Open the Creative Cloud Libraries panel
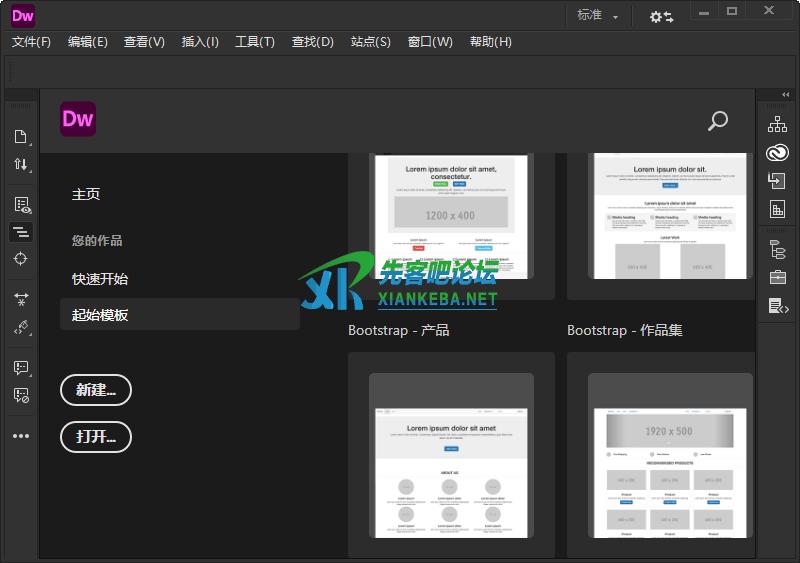 (777, 153)
